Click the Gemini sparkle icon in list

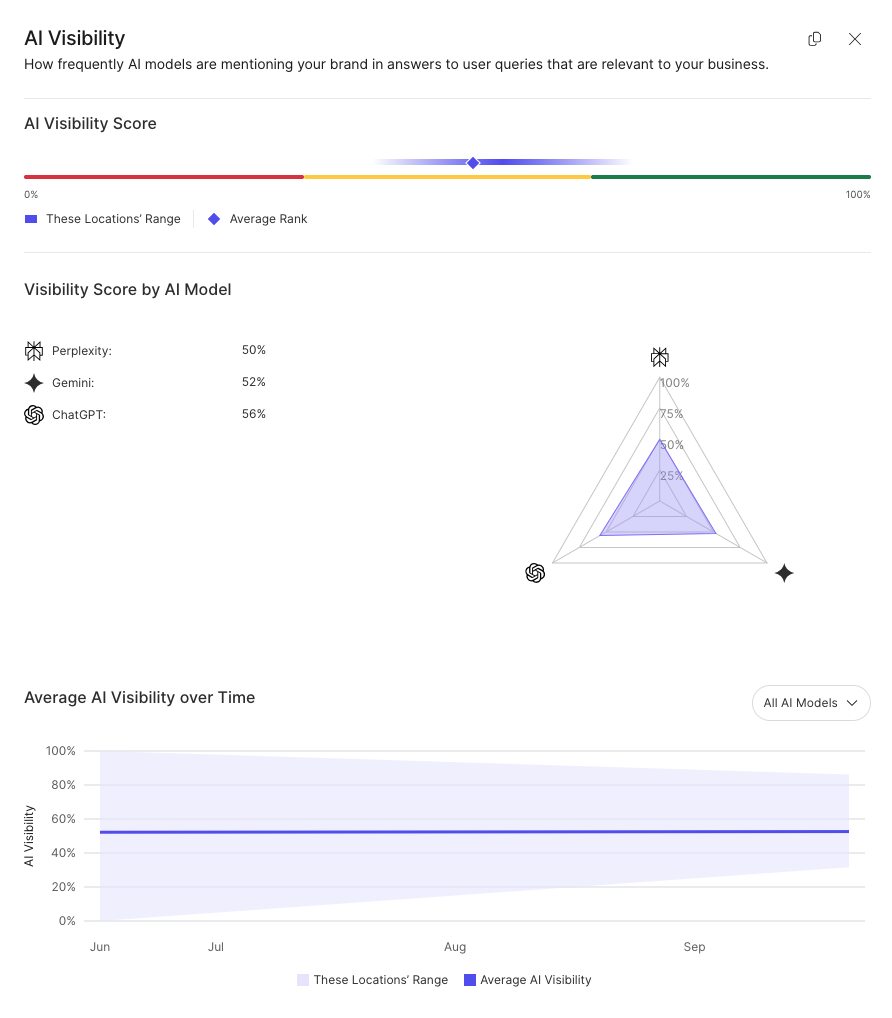pyautogui.click(x=34, y=383)
